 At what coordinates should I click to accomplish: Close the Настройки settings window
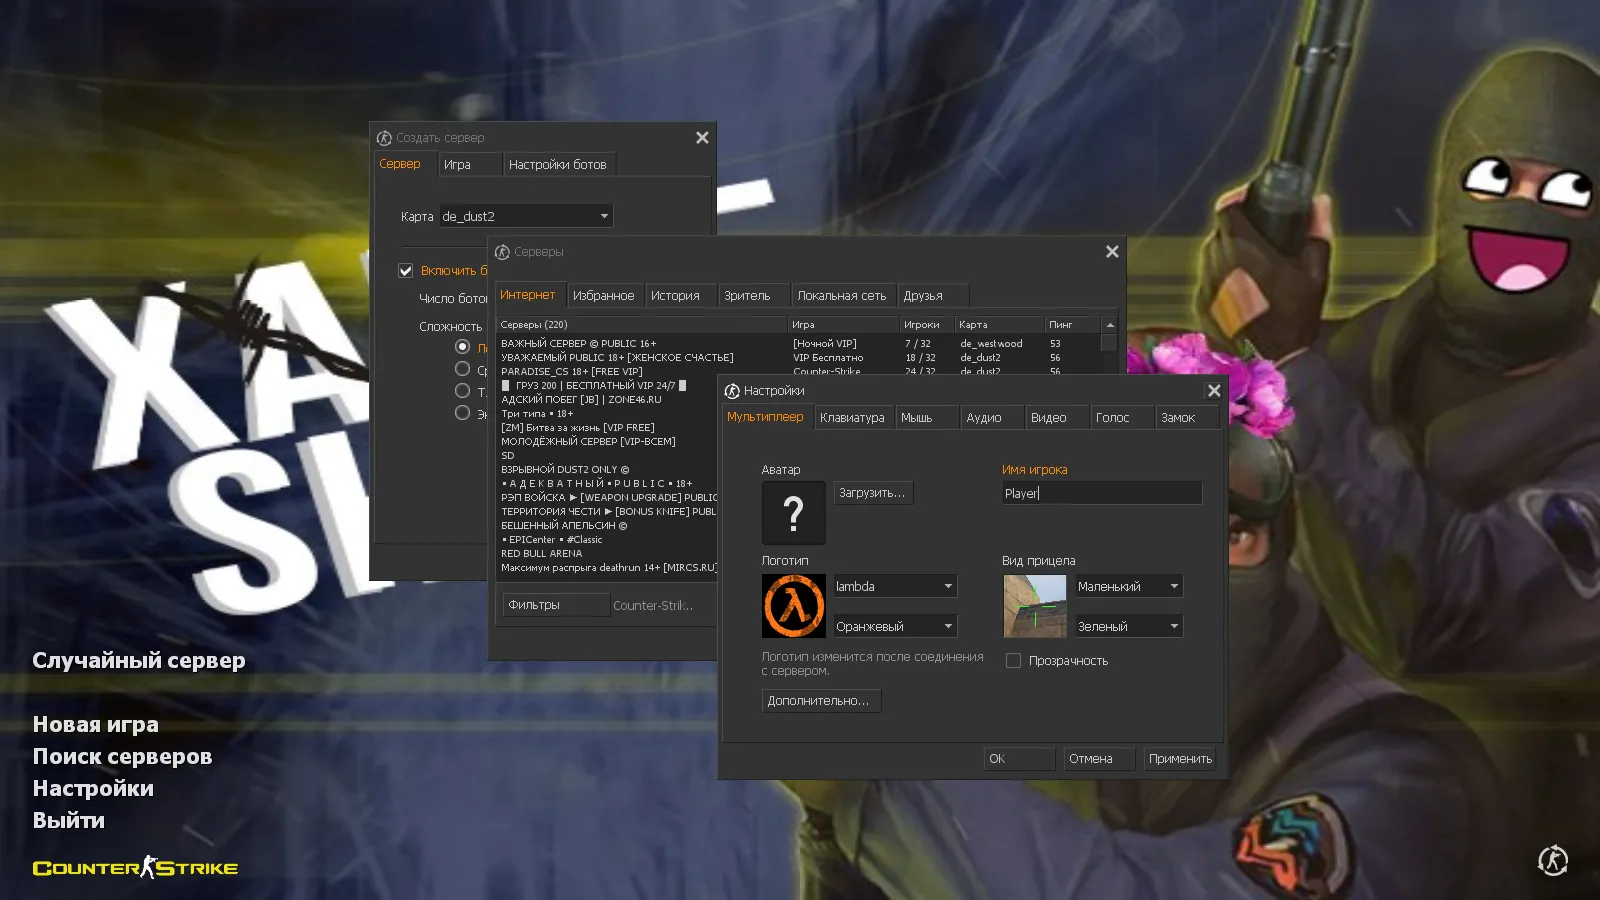point(1213,391)
